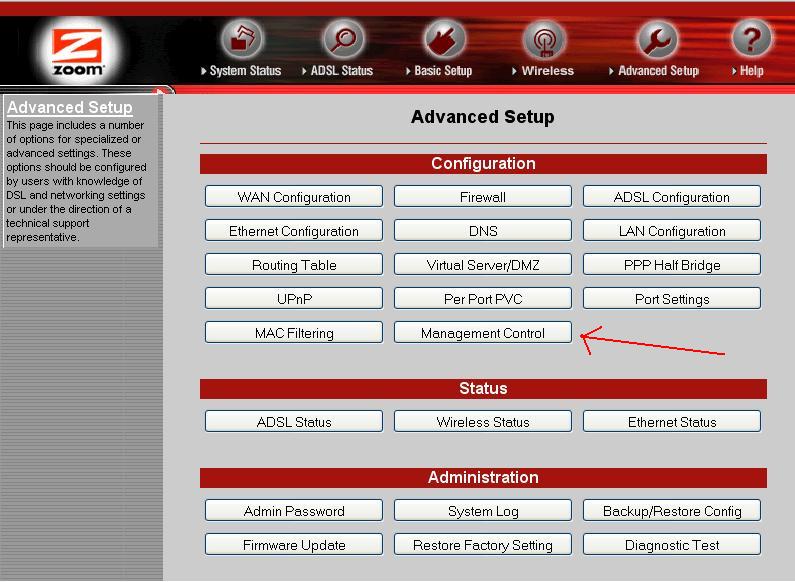Start a Firmware Update
This screenshot has height=582, width=795.
pyautogui.click(x=294, y=544)
